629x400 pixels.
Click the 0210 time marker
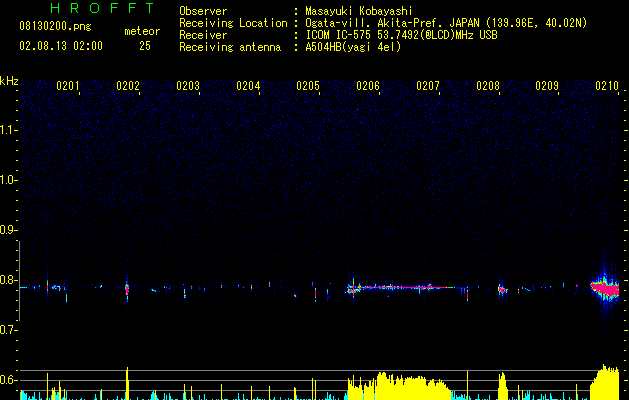click(x=607, y=86)
